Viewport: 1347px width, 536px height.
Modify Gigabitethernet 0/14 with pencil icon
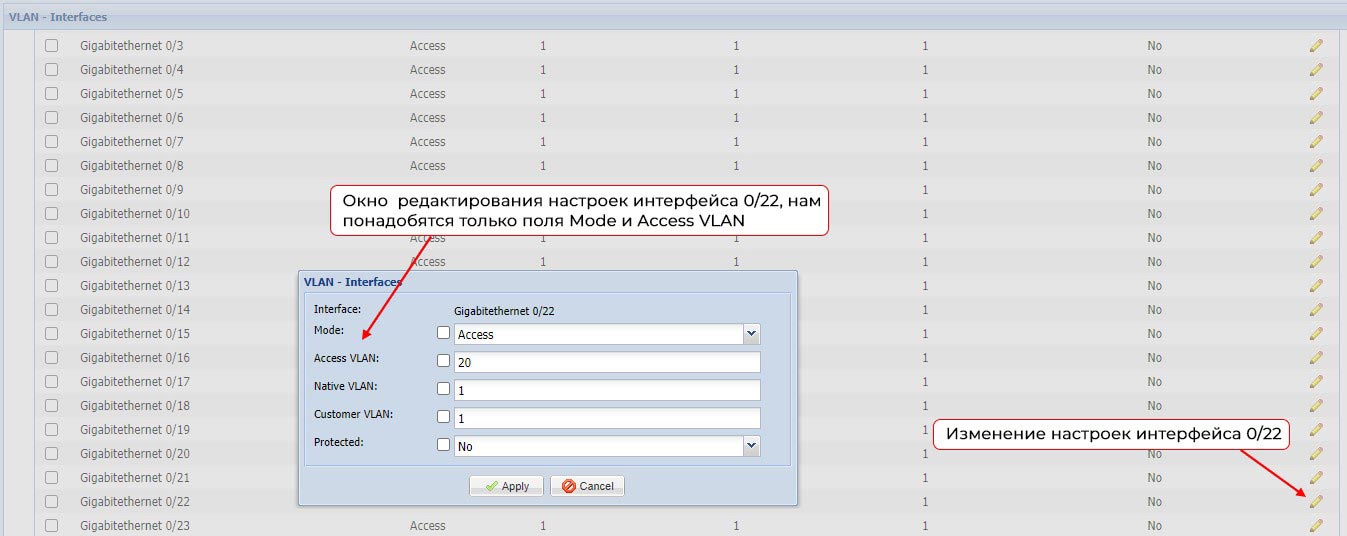pos(1316,310)
